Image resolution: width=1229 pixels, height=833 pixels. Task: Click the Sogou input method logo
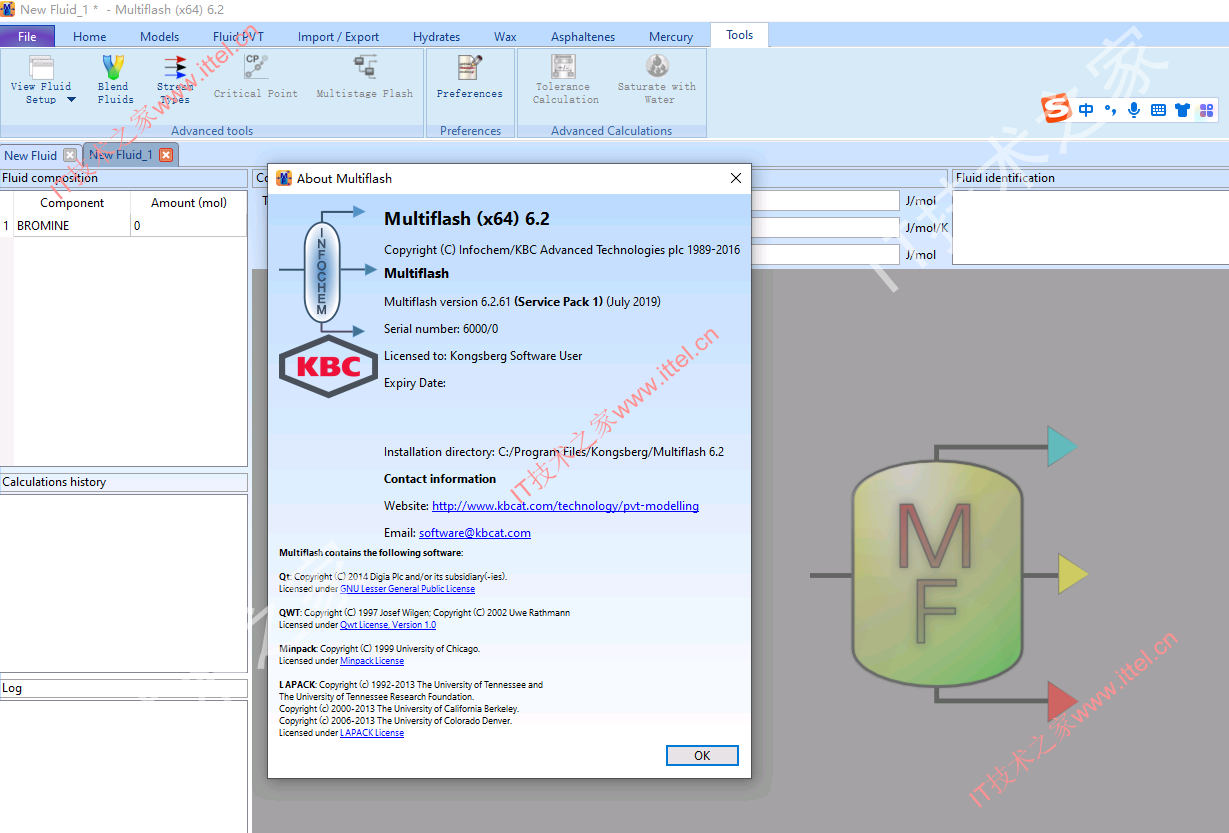click(1057, 109)
